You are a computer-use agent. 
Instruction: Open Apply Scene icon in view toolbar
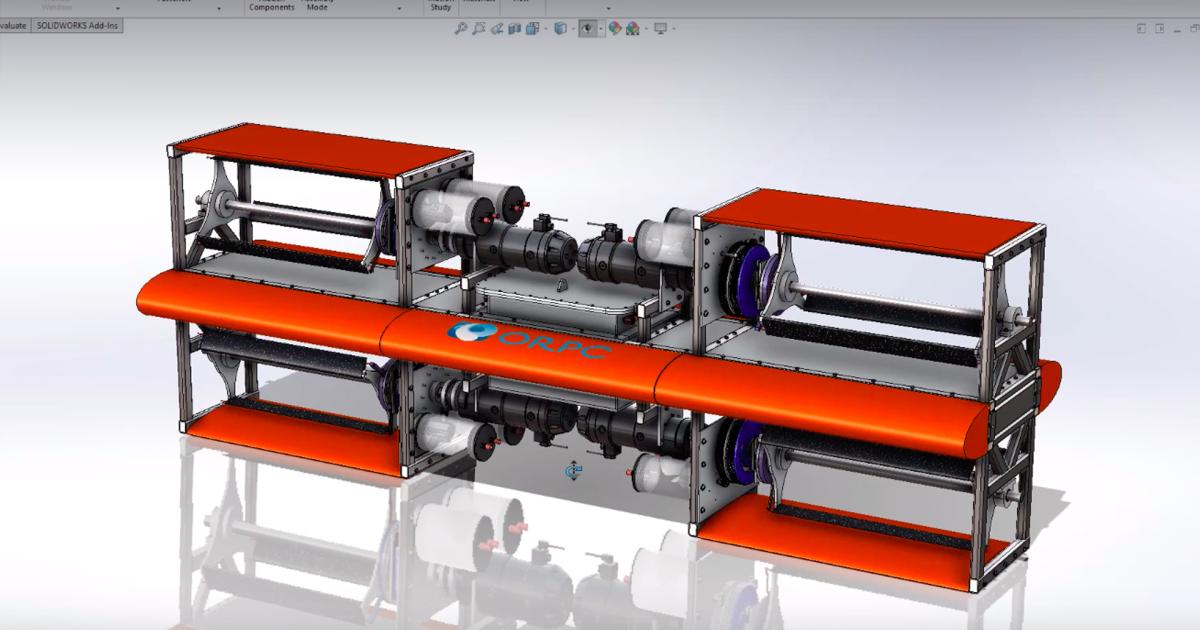(632, 29)
